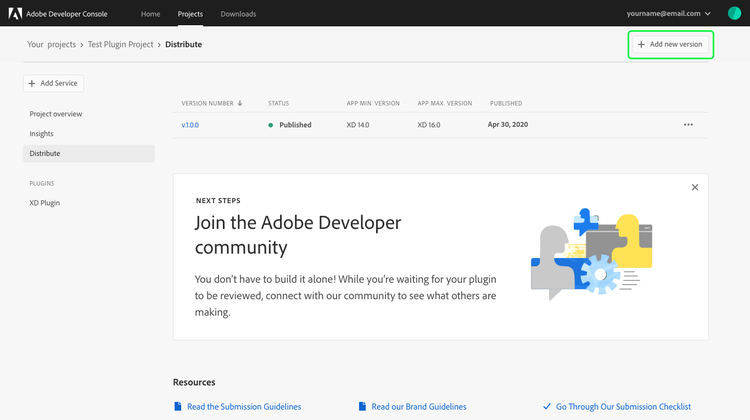Open the Downloads tab
Screen dimensions: 750x420
pos(238,14)
